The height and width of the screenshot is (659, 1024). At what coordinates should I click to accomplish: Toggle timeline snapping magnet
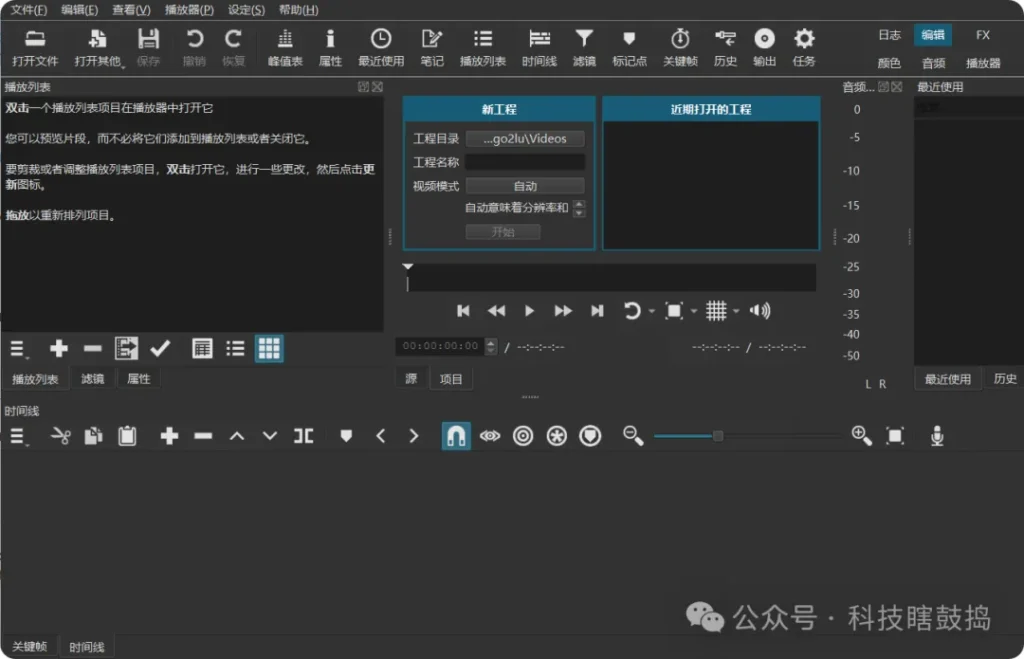point(456,436)
